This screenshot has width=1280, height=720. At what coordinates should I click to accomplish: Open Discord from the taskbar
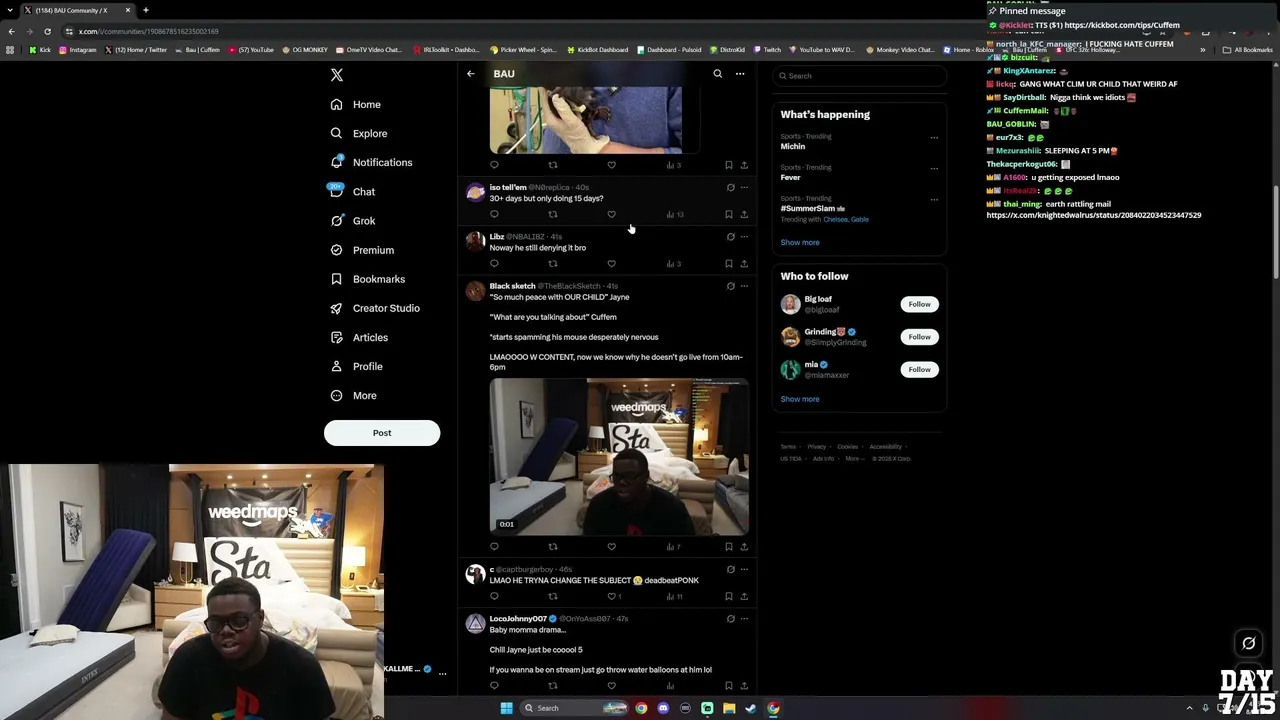[x=663, y=708]
